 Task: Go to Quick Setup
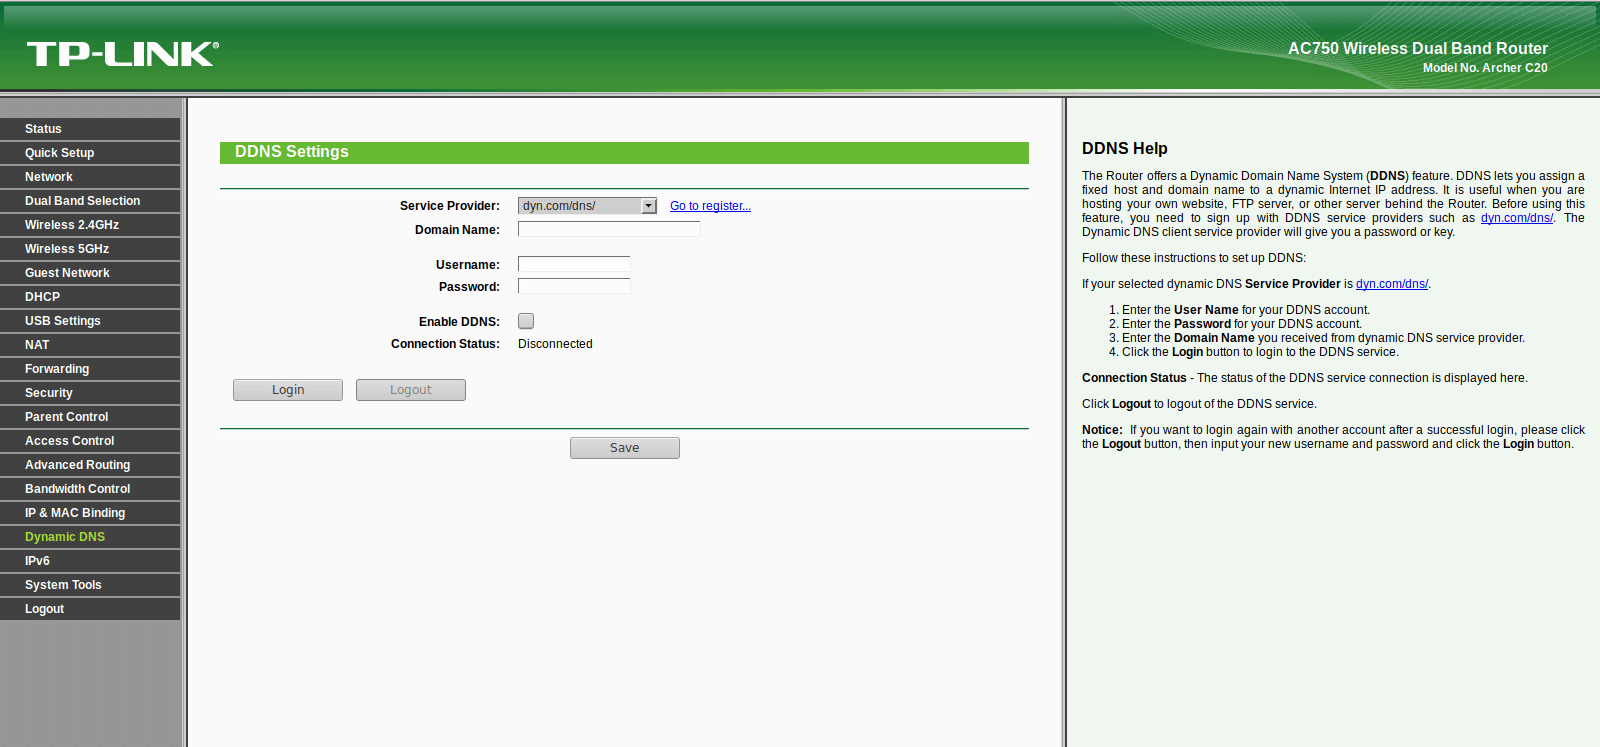tap(90, 153)
